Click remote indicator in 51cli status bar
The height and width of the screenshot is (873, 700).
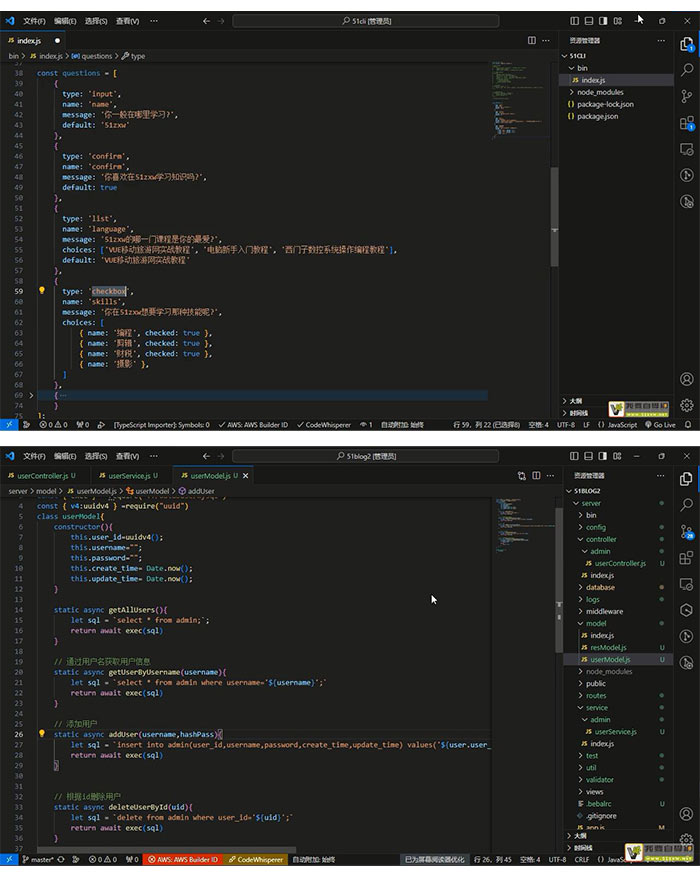pos(9,424)
